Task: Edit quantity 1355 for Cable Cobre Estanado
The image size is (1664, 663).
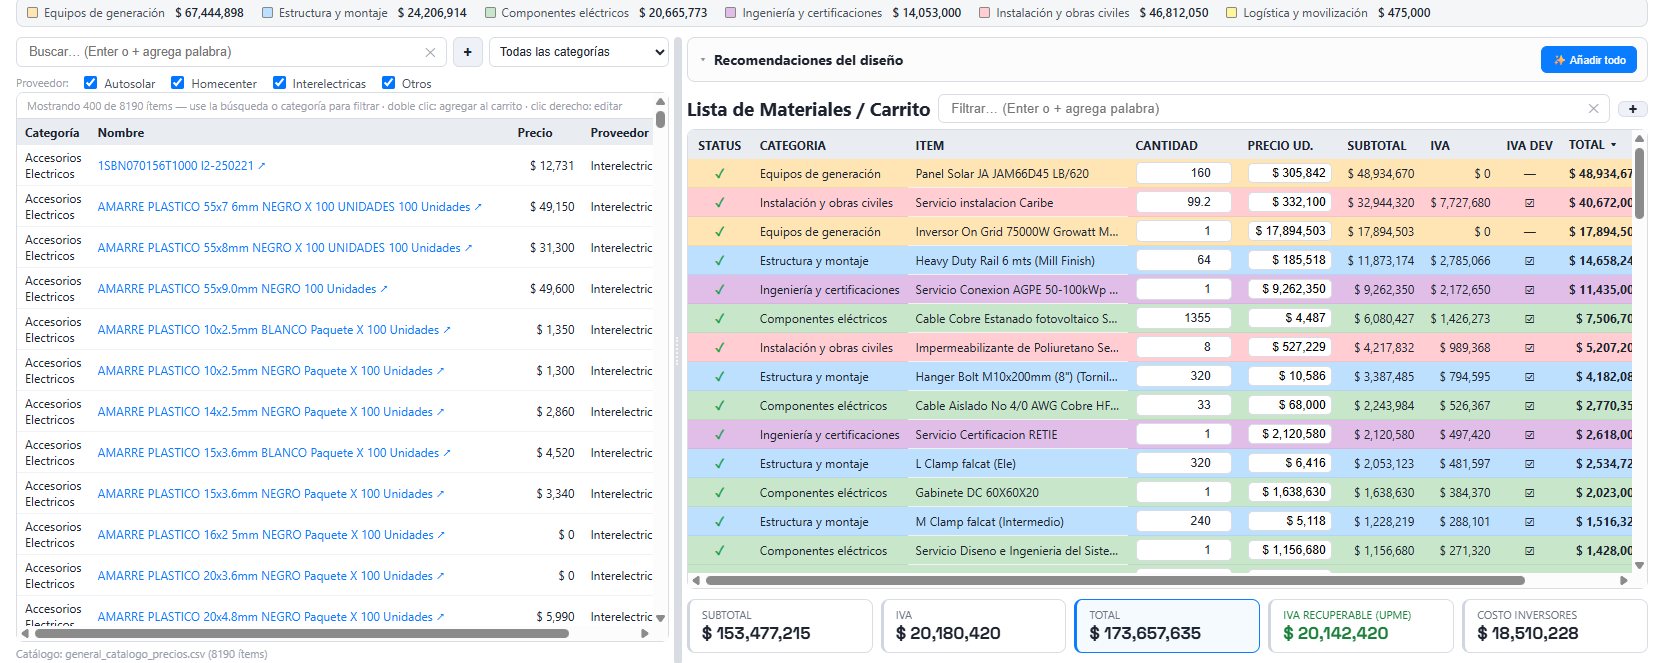Action: click(1183, 319)
